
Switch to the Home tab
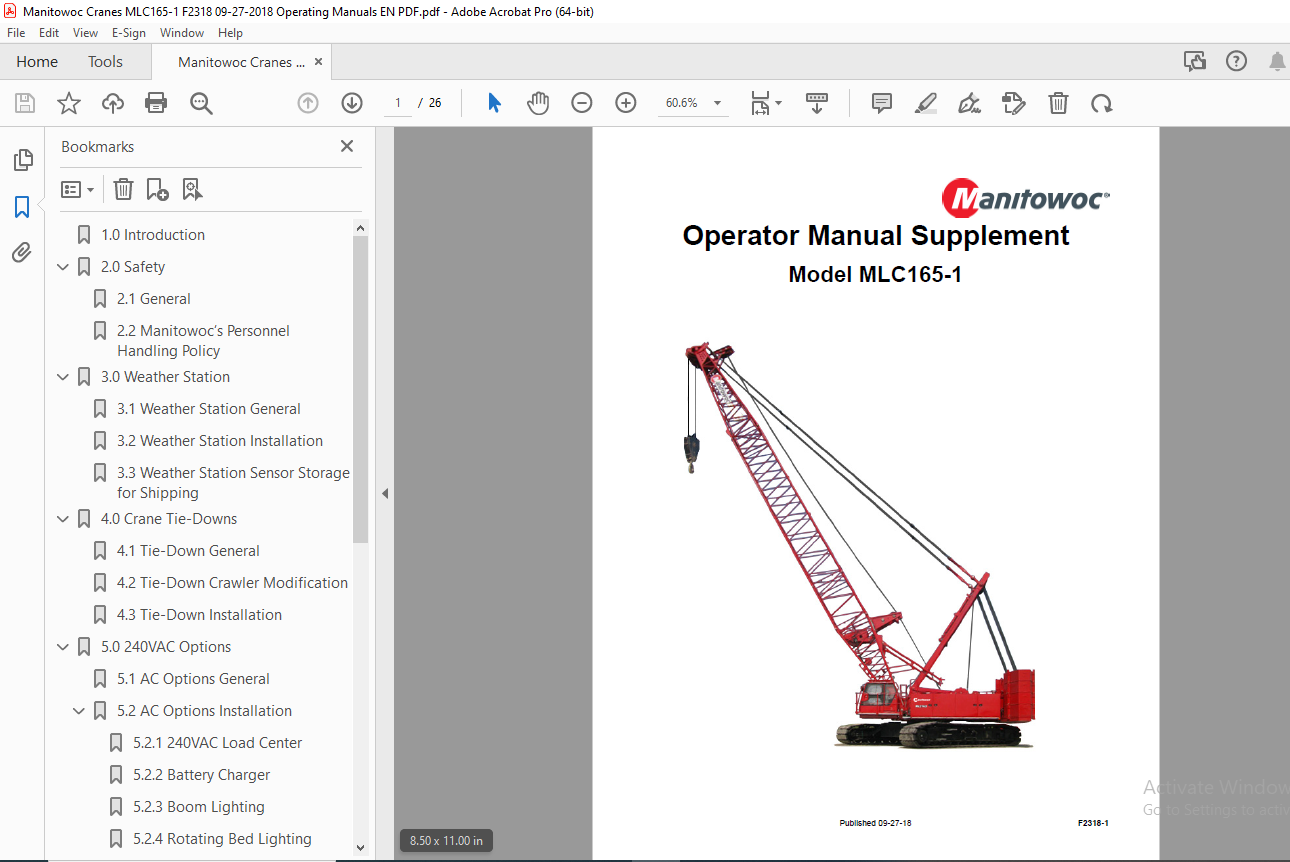pos(37,62)
